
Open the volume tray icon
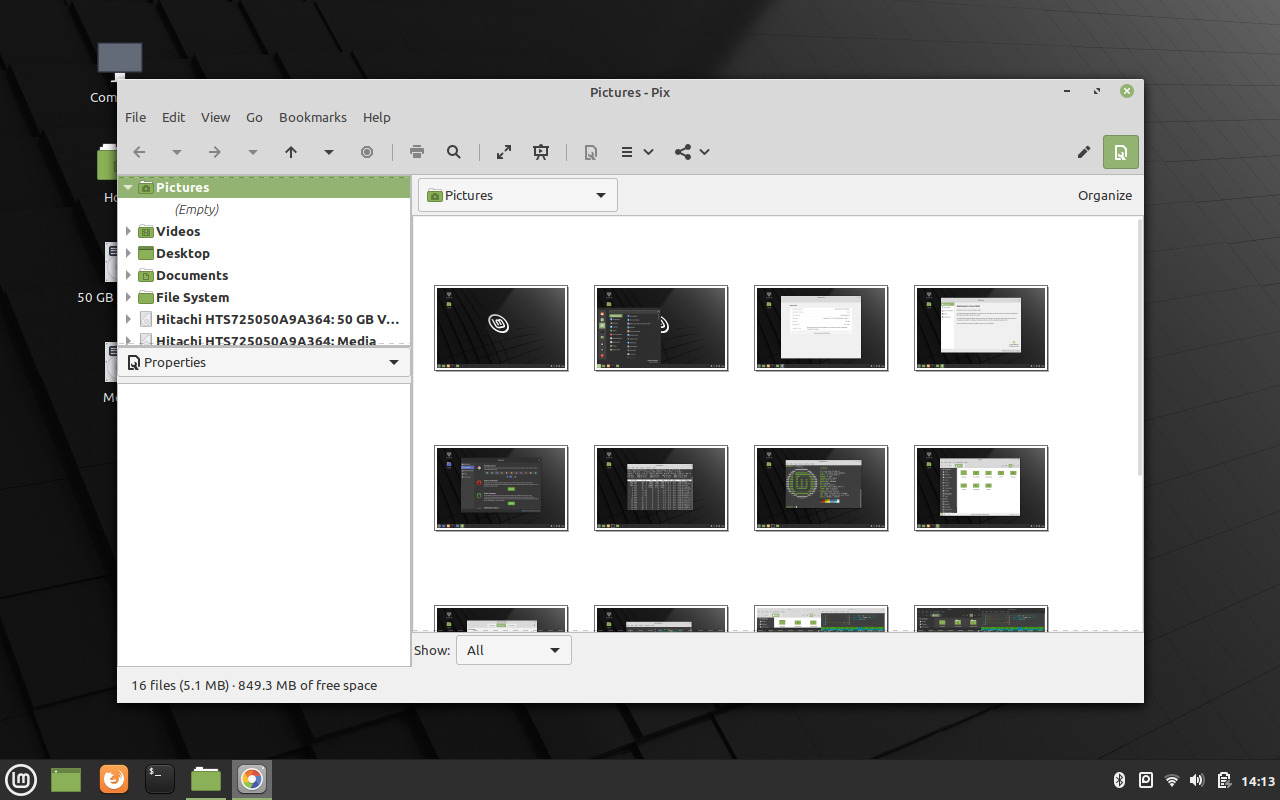point(1197,780)
